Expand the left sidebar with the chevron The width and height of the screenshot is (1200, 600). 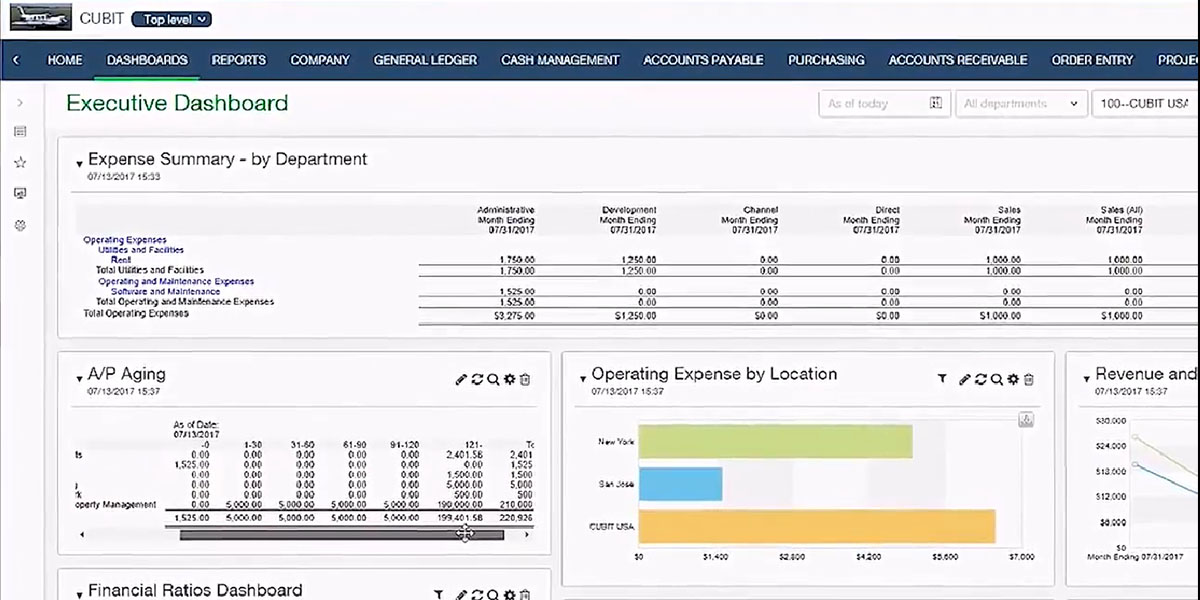coord(19,100)
